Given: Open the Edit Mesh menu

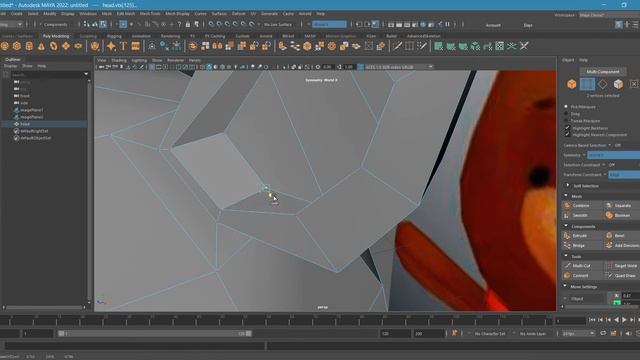Looking at the screenshot, I should tap(126, 14).
